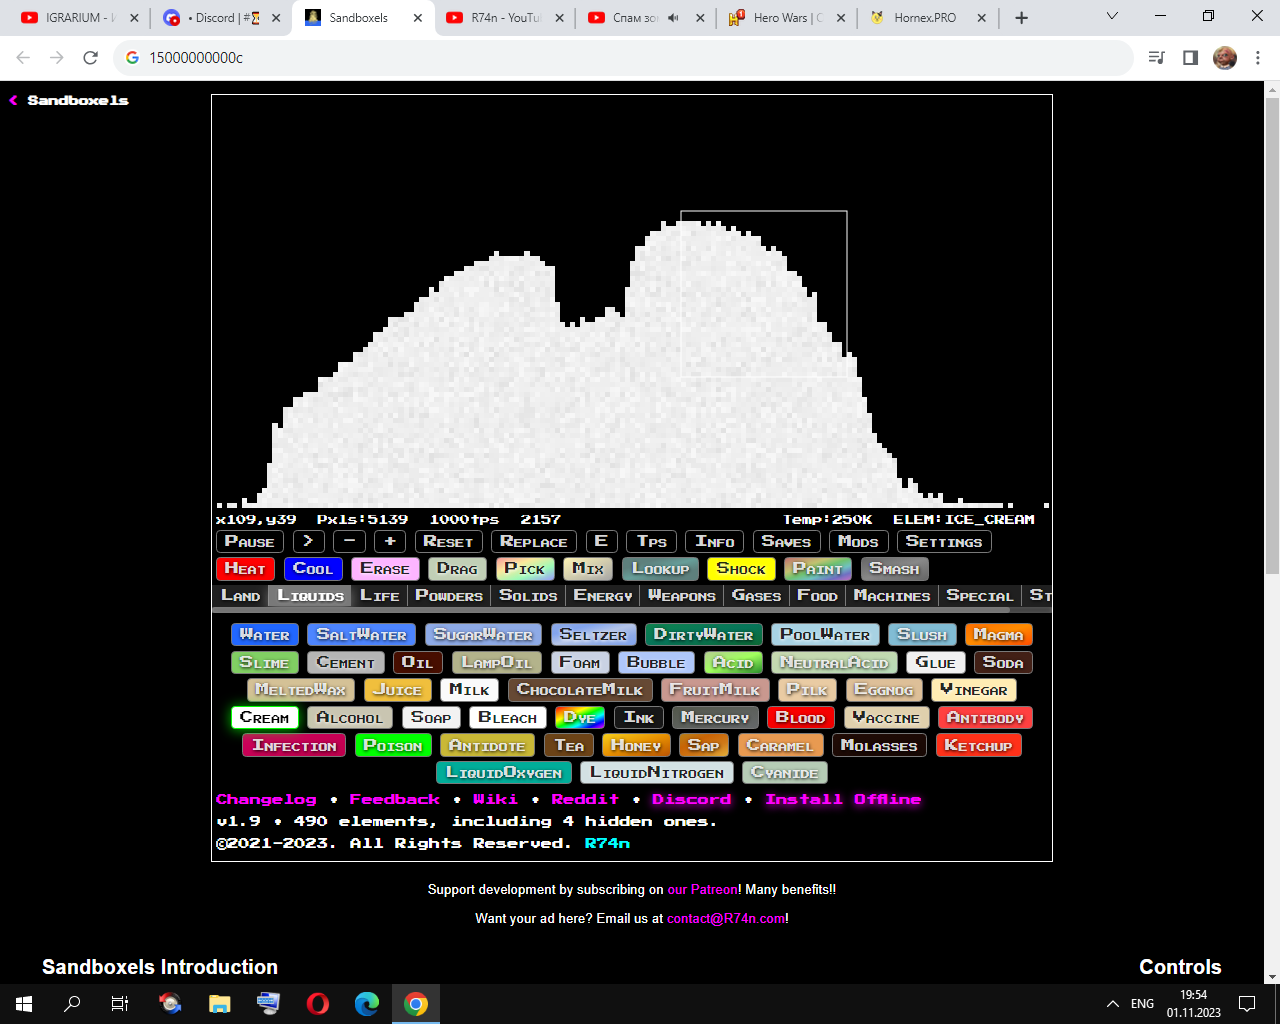Reload the page with the refresh icon
The height and width of the screenshot is (1024, 1280).
click(90, 58)
